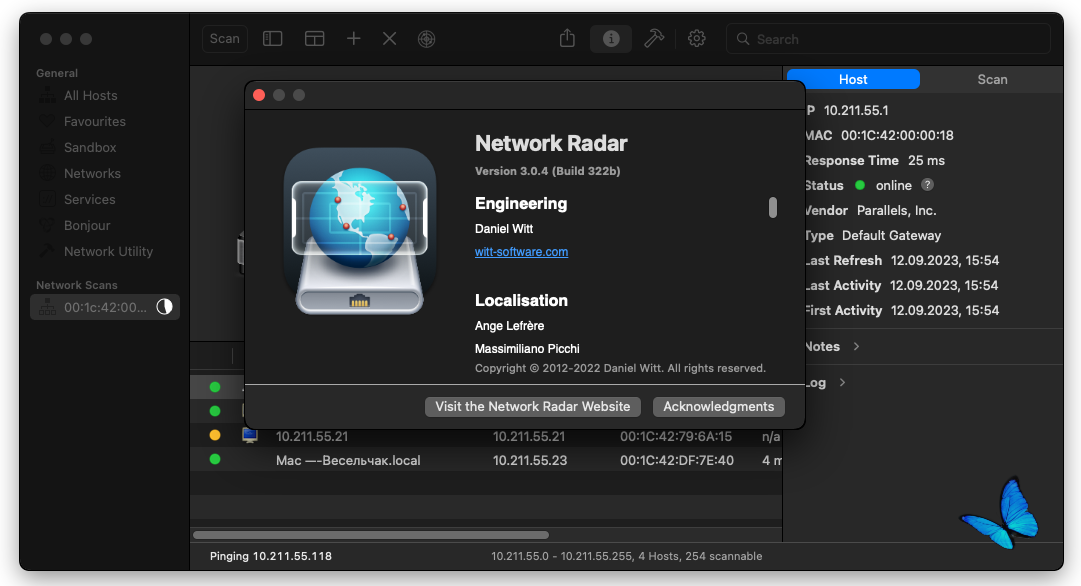
Task: Click MAC address 00:1C:42:79:6A:15
Action: coord(676,436)
